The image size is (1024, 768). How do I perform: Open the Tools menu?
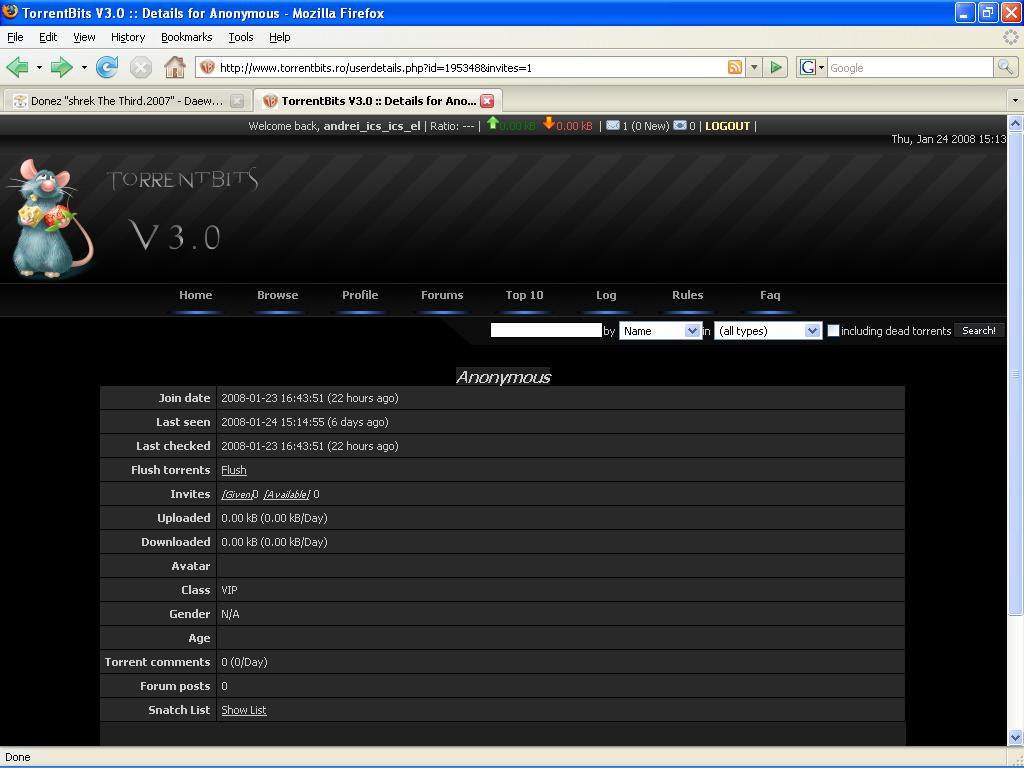tap(240, 37)
